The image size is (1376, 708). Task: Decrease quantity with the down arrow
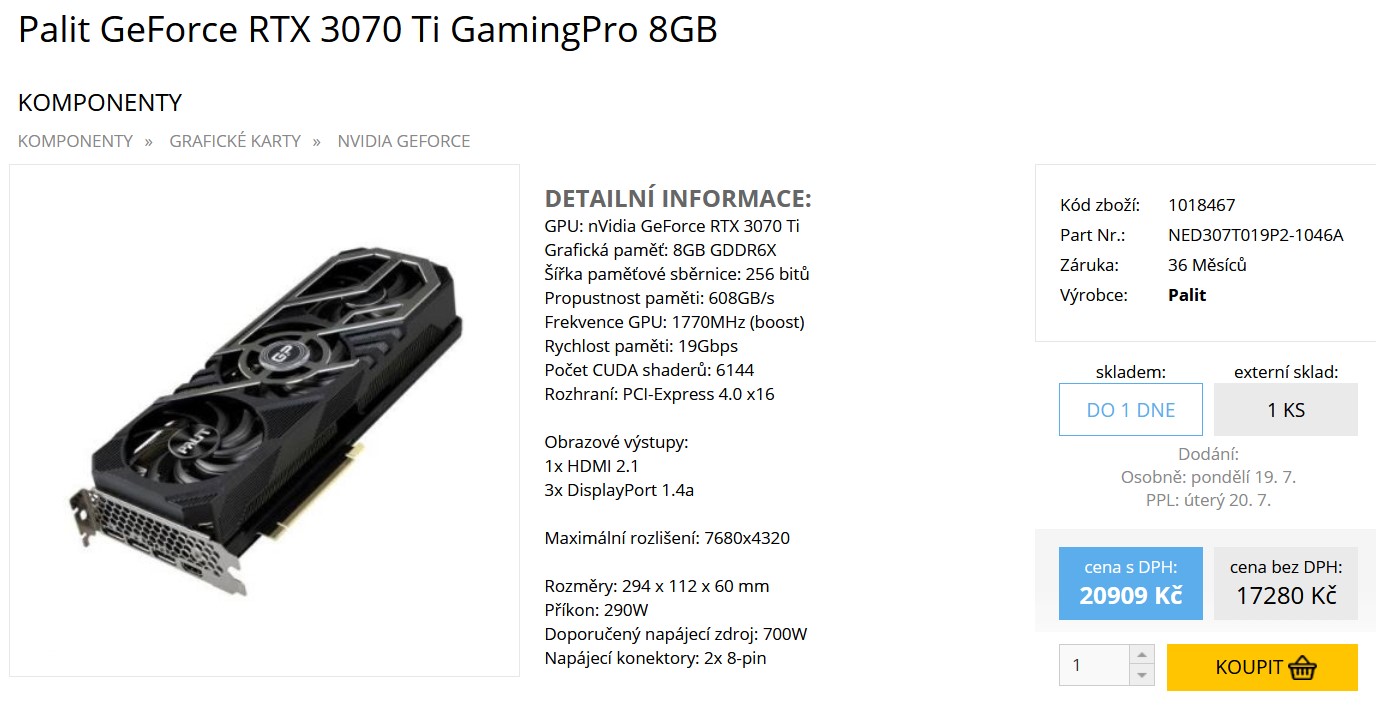coord(1142,676)
